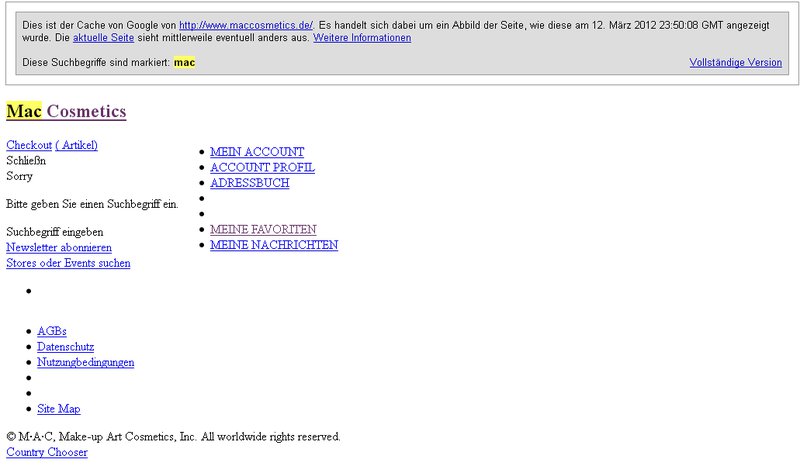Select 'Bitte geben Sie einen Suchbegriff ein.' text
This screenshot has width=800, height=473.
point(92,204)
